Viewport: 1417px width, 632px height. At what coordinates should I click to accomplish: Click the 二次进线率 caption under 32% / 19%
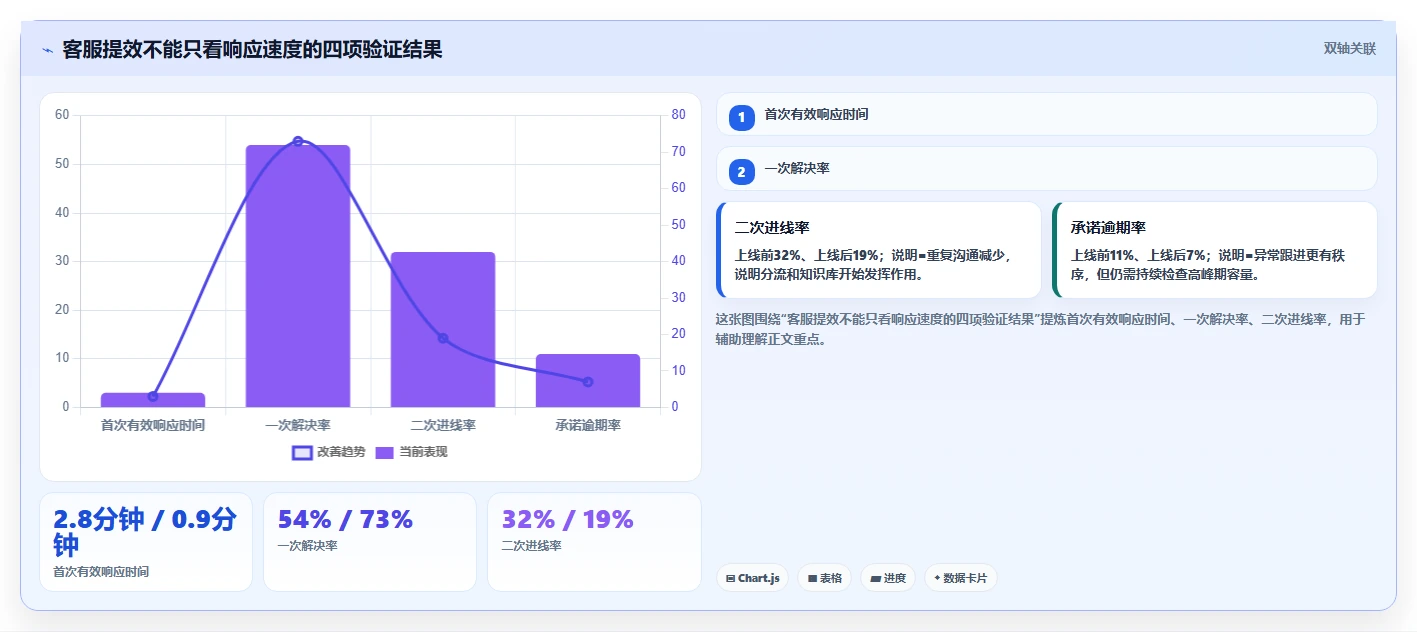click(x=531, y=546)
